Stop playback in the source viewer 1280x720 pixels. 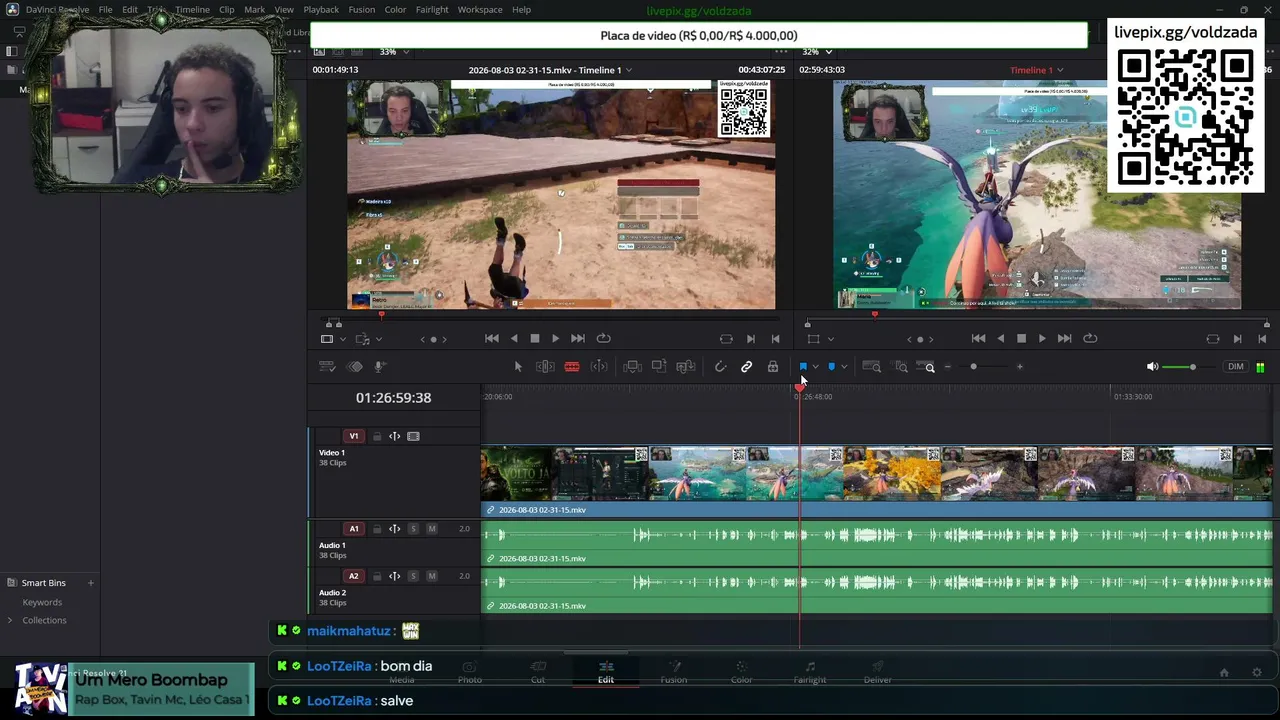tap(535, 339)
